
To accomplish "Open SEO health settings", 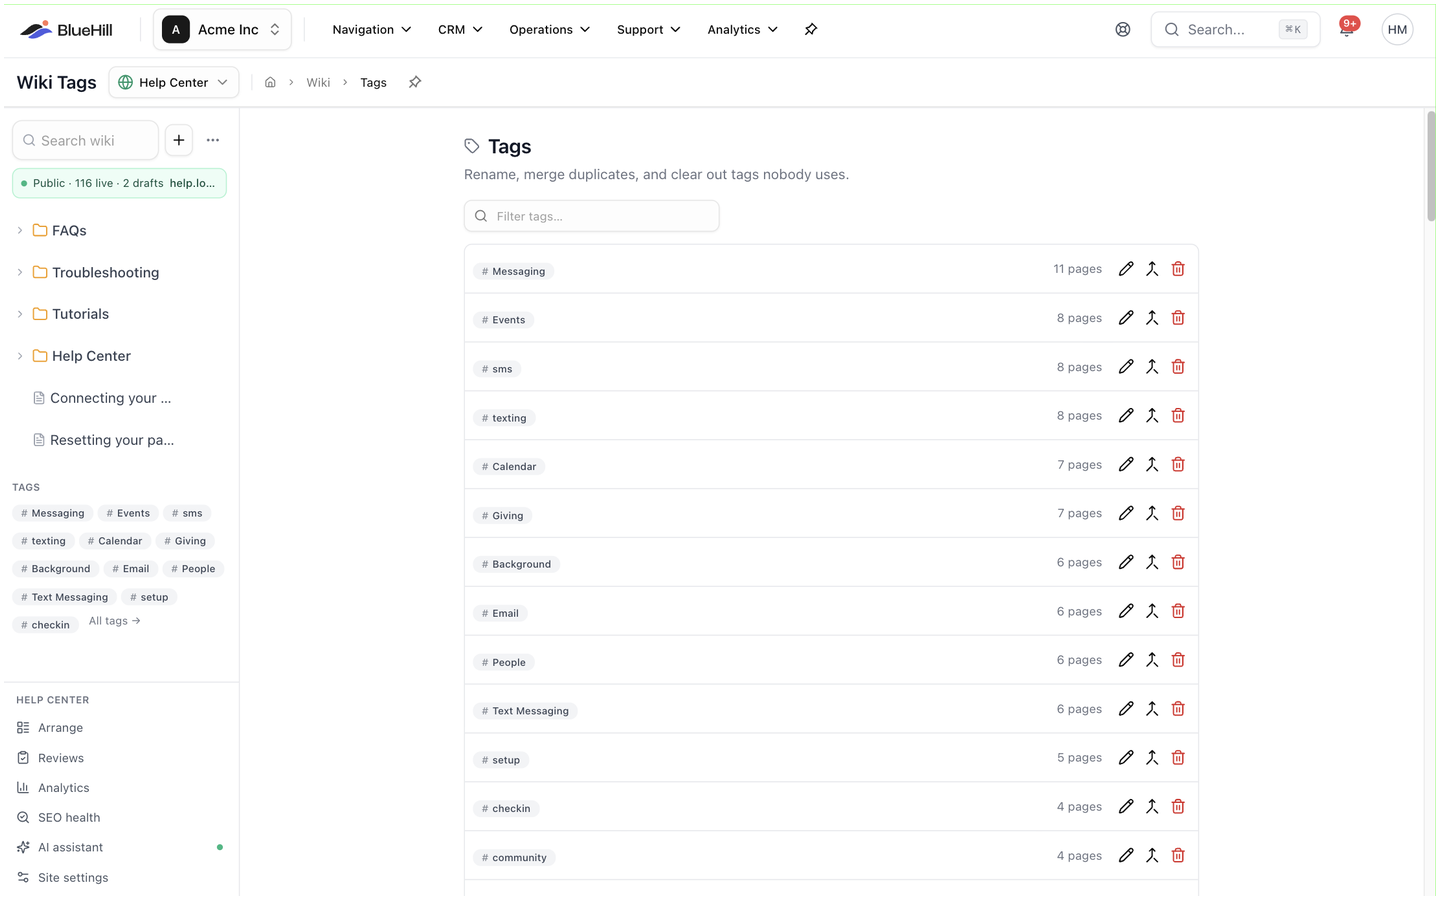I will pos(69,818).
